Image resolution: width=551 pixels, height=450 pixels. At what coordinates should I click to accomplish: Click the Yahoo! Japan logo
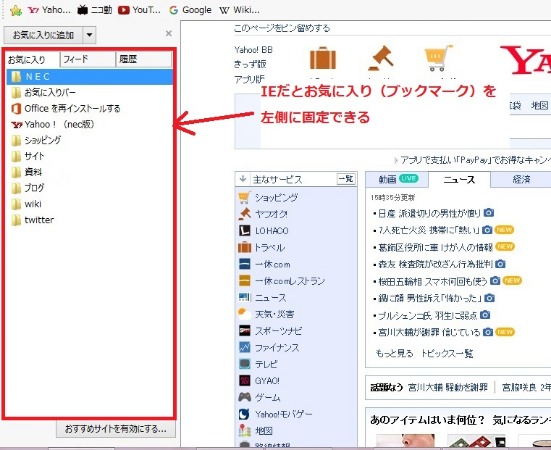click(x=526, y=60)
